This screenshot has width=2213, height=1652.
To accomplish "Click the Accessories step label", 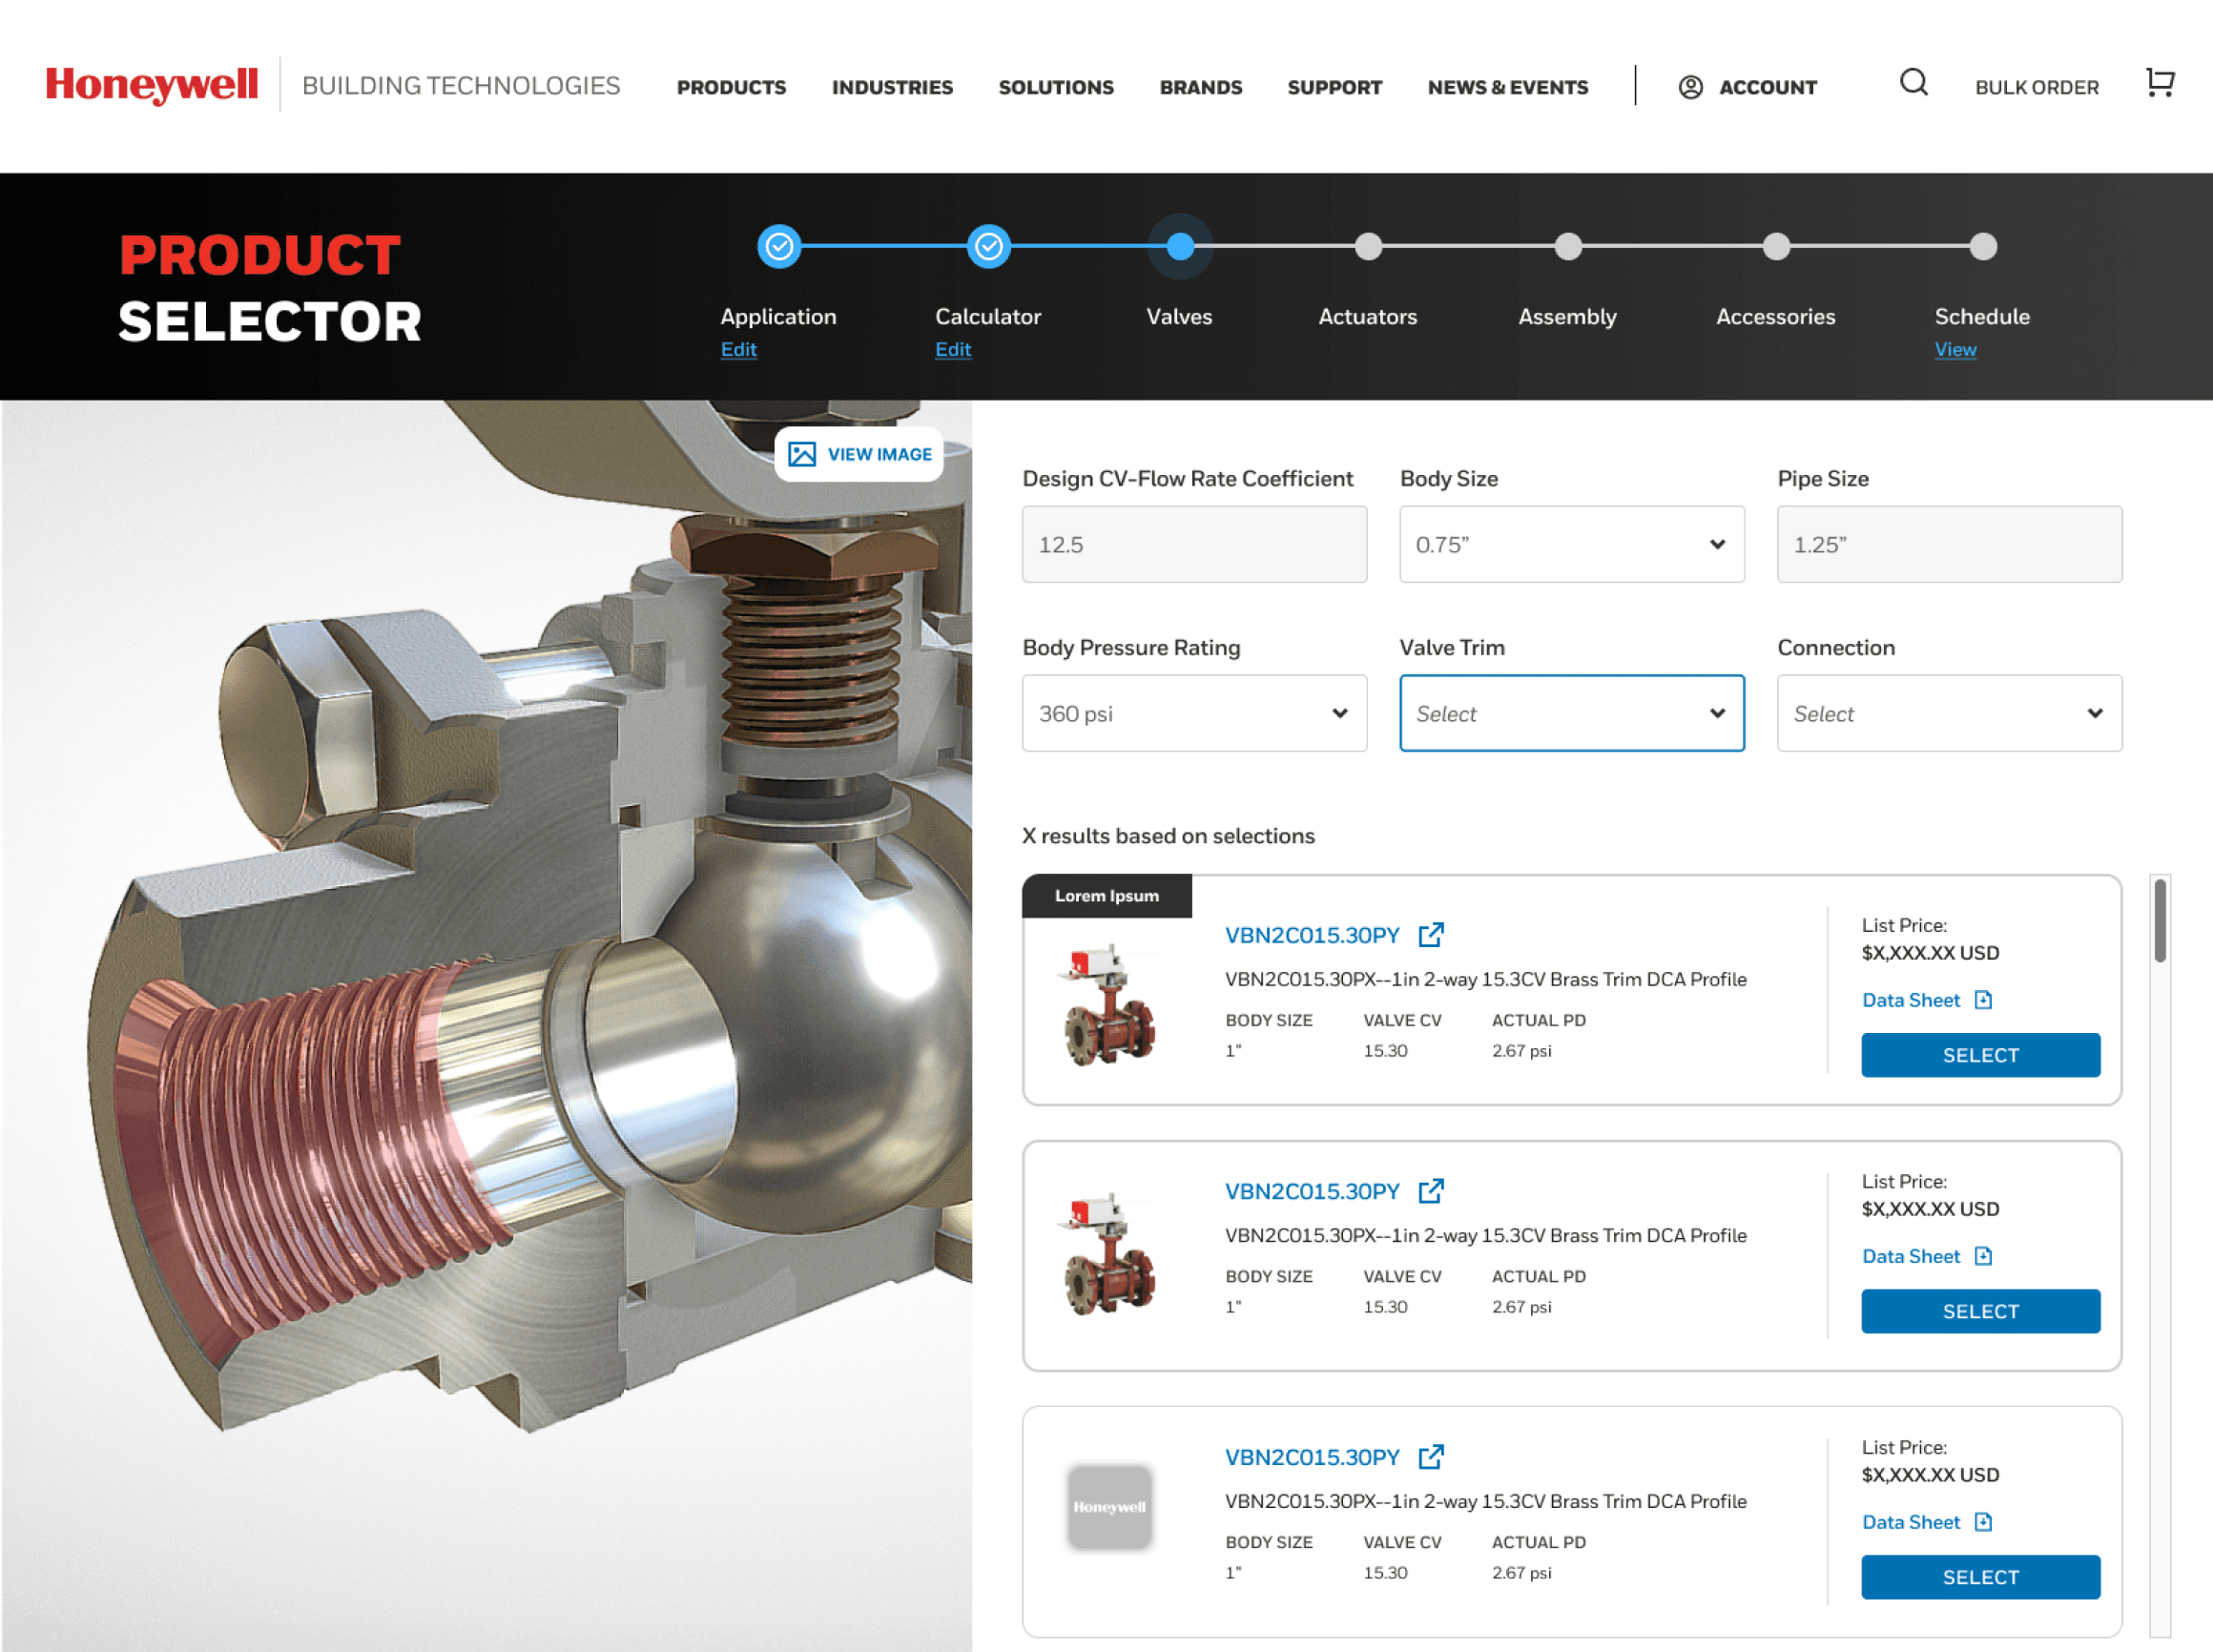I will point(1775,317).
